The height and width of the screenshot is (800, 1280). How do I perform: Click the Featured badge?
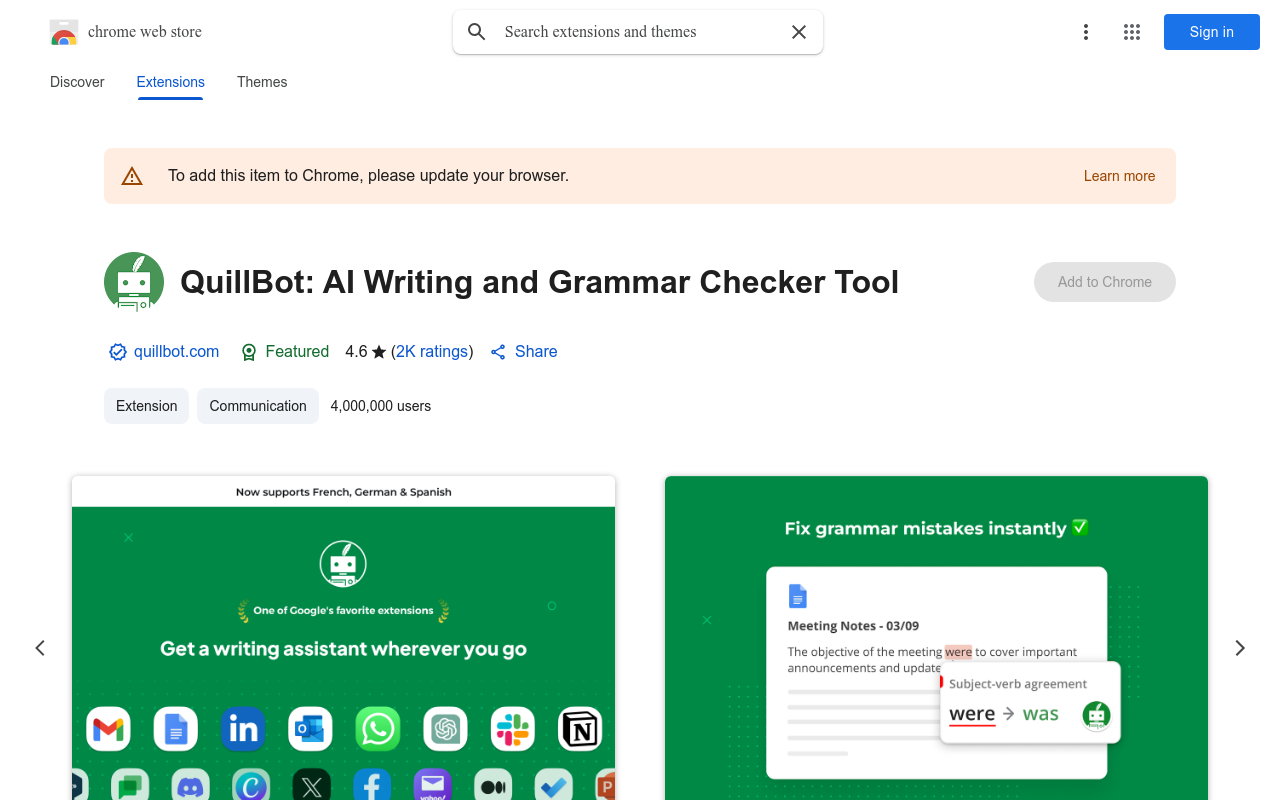(285, 352)
